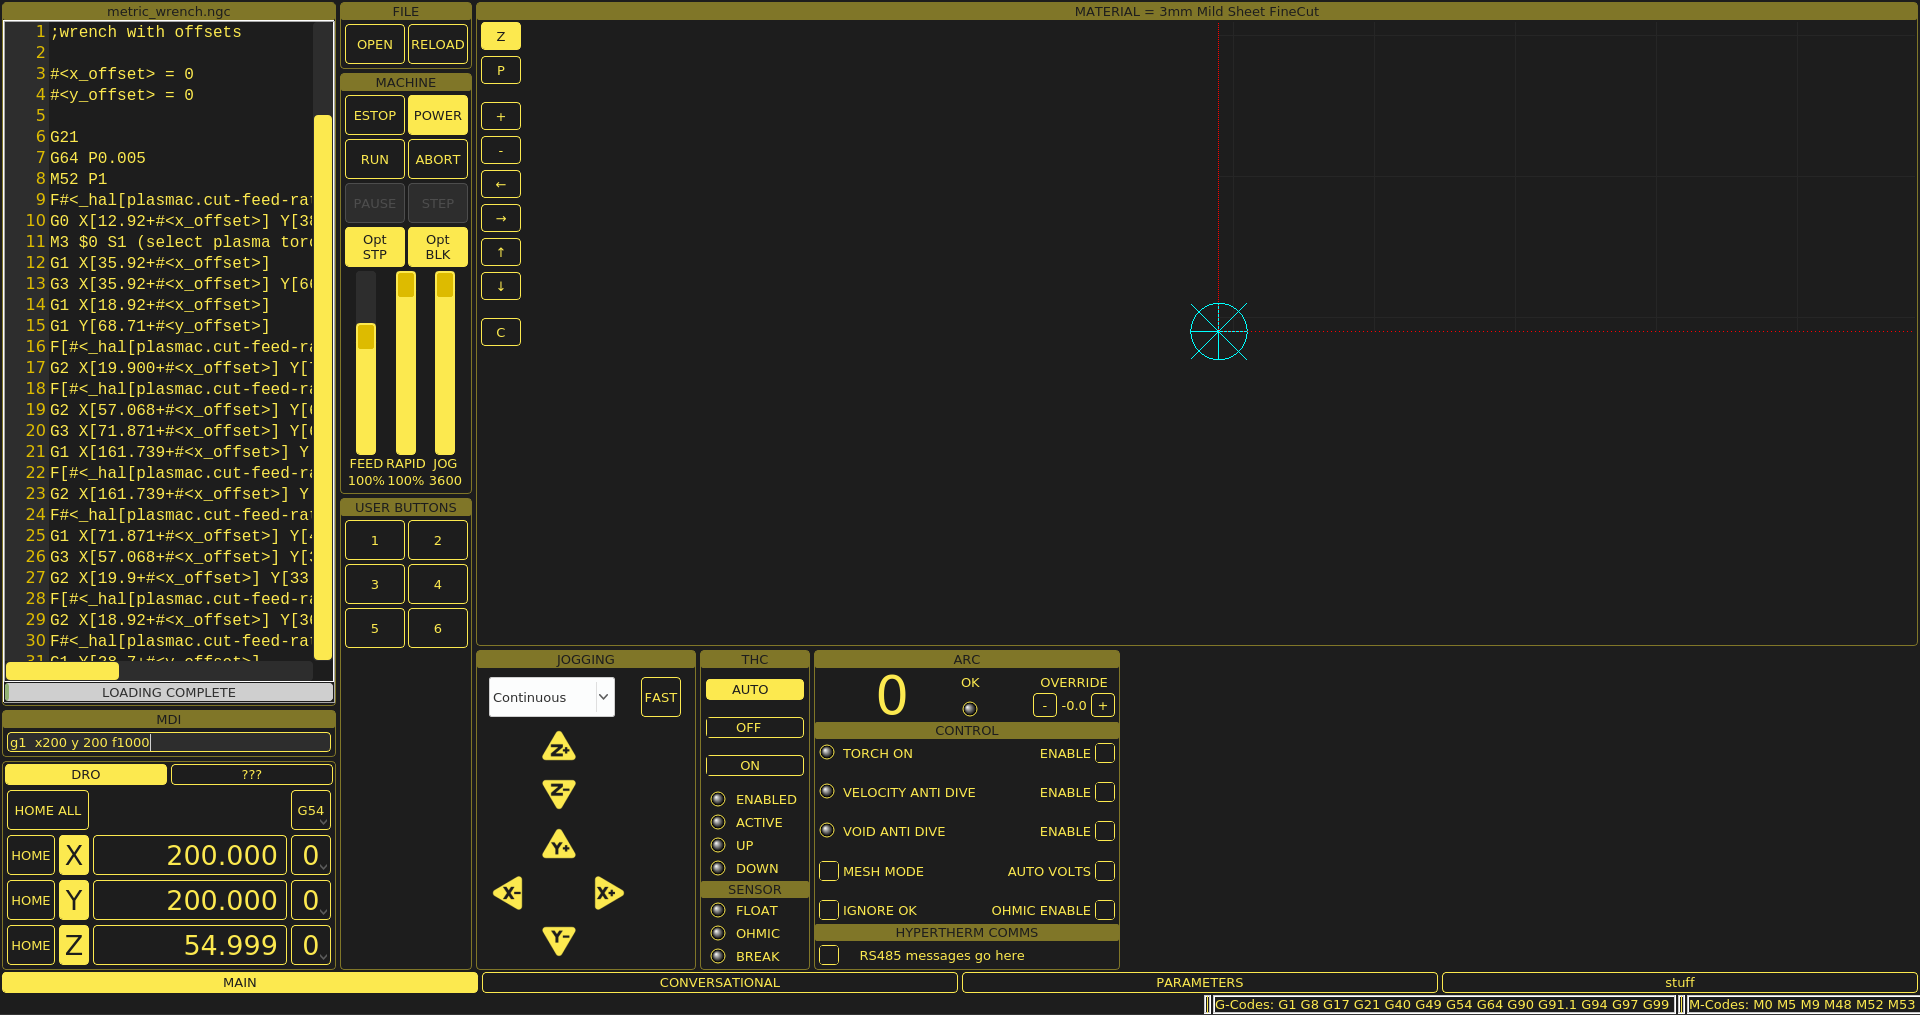Viewport: 1920px width, 1015px height.
Task: Open the Y axis offset dropdown
Action: click(311, 900)
